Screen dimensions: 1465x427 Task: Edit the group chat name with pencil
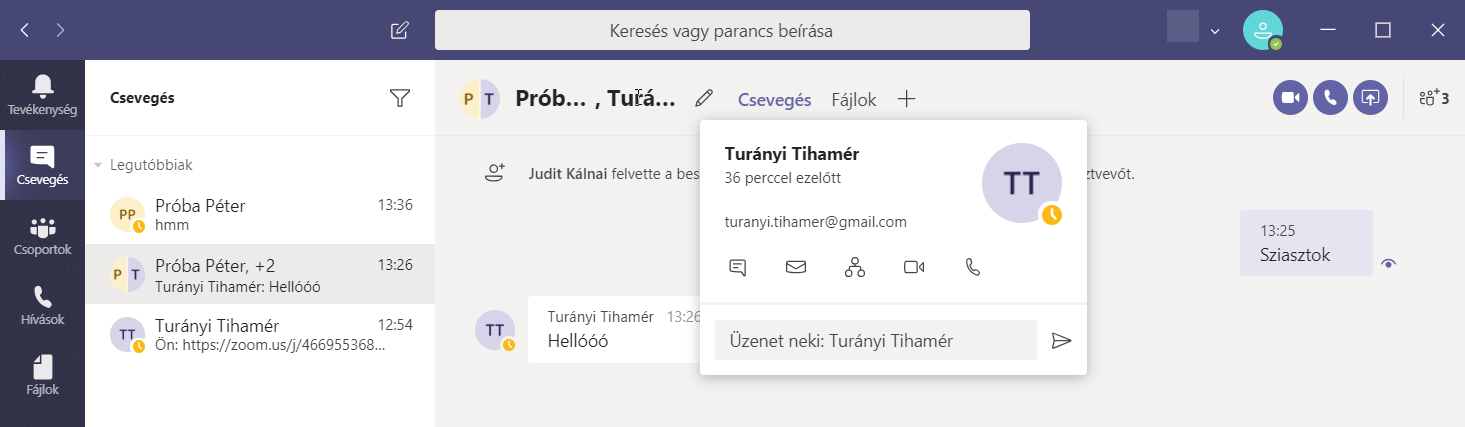click(x=704, y=98)
